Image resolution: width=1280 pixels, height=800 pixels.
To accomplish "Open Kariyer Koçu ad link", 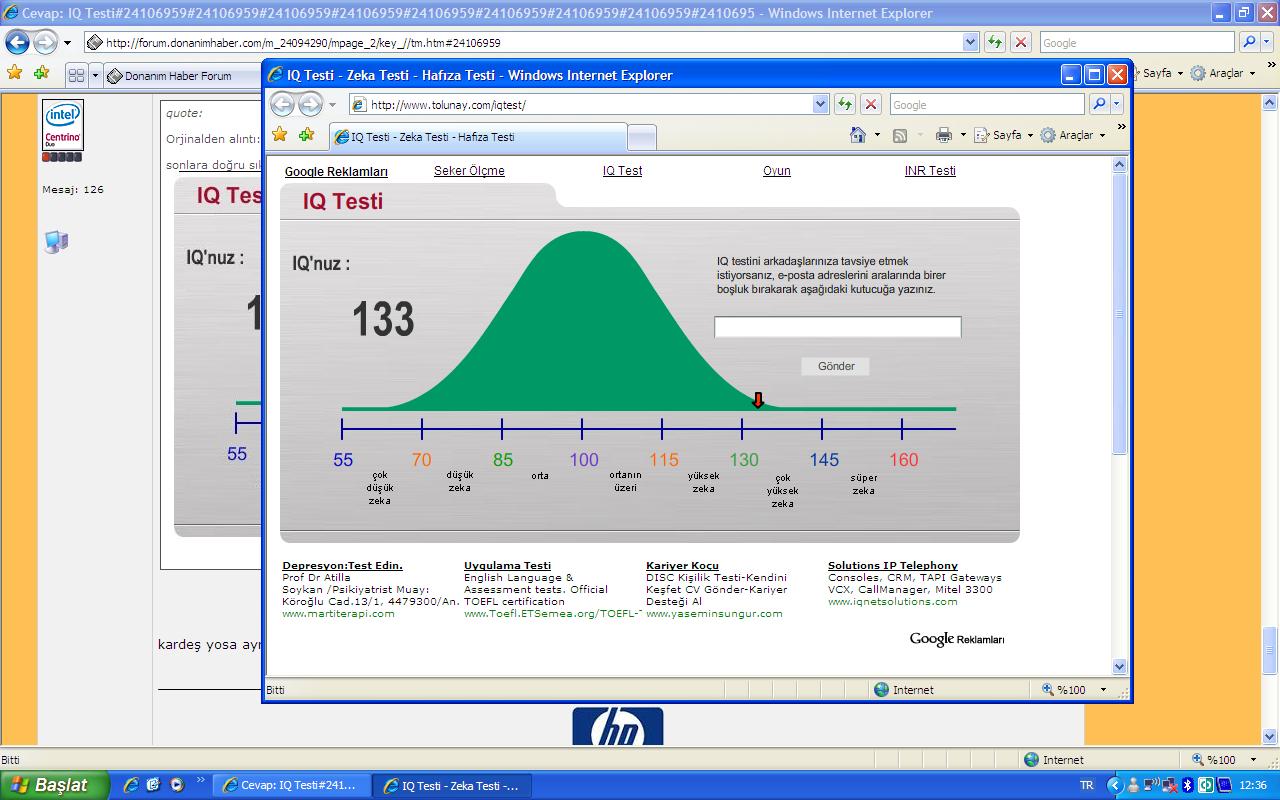I will pos(682,565).
